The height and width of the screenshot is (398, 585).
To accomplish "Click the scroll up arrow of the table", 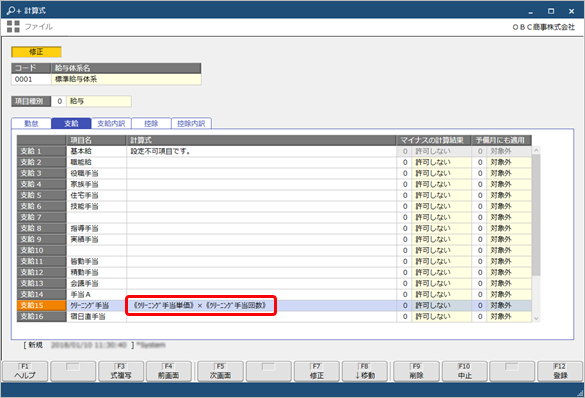I will tap(536, 150).
